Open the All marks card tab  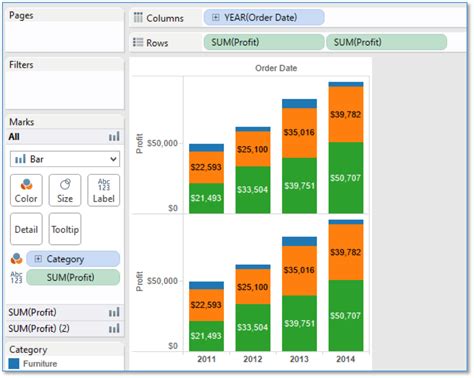coord(65,137)
